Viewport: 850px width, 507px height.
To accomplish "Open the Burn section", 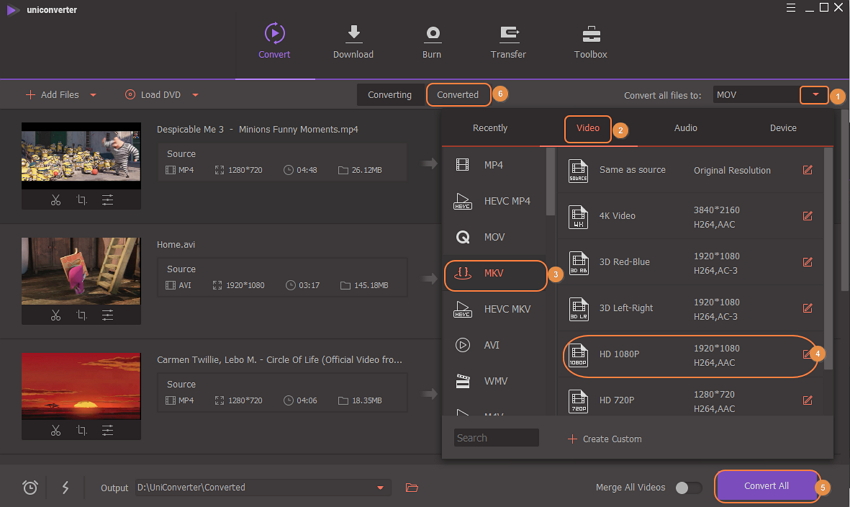I will (x=432, y=41).
